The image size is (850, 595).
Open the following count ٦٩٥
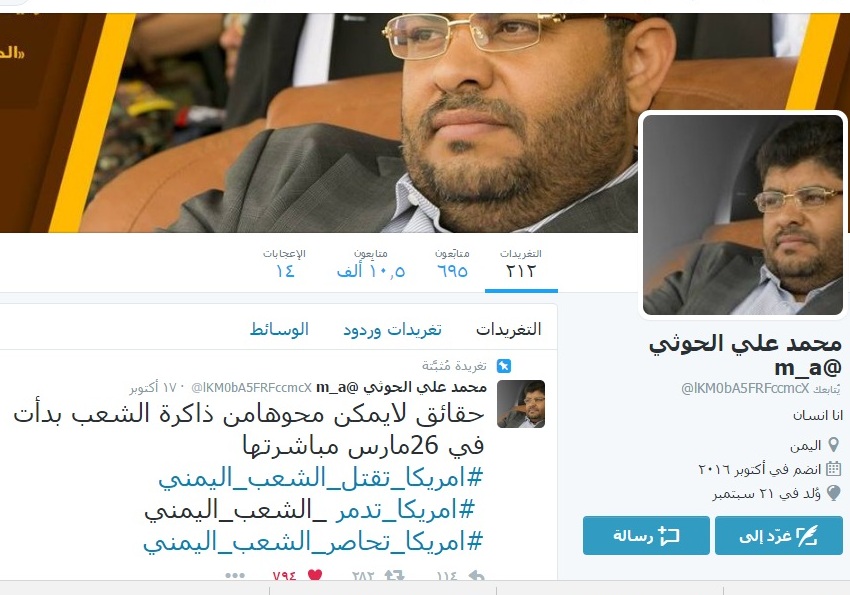pyautogui.click(x=452, y=263)
